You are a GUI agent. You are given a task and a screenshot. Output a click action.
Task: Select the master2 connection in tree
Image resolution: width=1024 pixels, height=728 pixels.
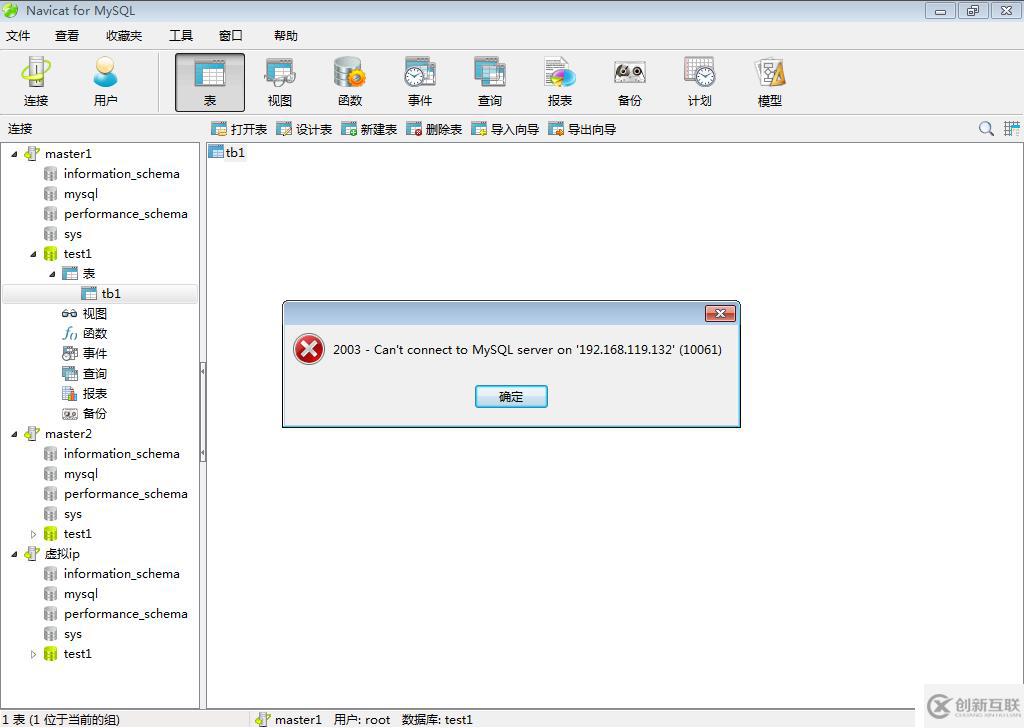tap(68, 434)
